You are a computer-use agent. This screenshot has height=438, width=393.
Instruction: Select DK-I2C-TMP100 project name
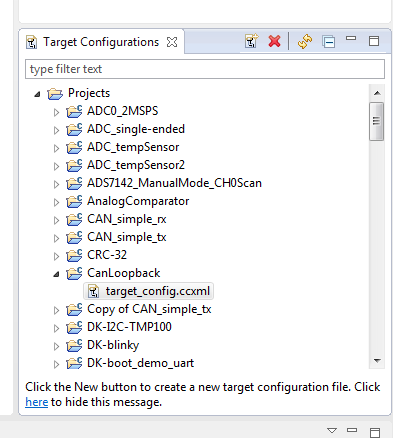pos(129,327)
